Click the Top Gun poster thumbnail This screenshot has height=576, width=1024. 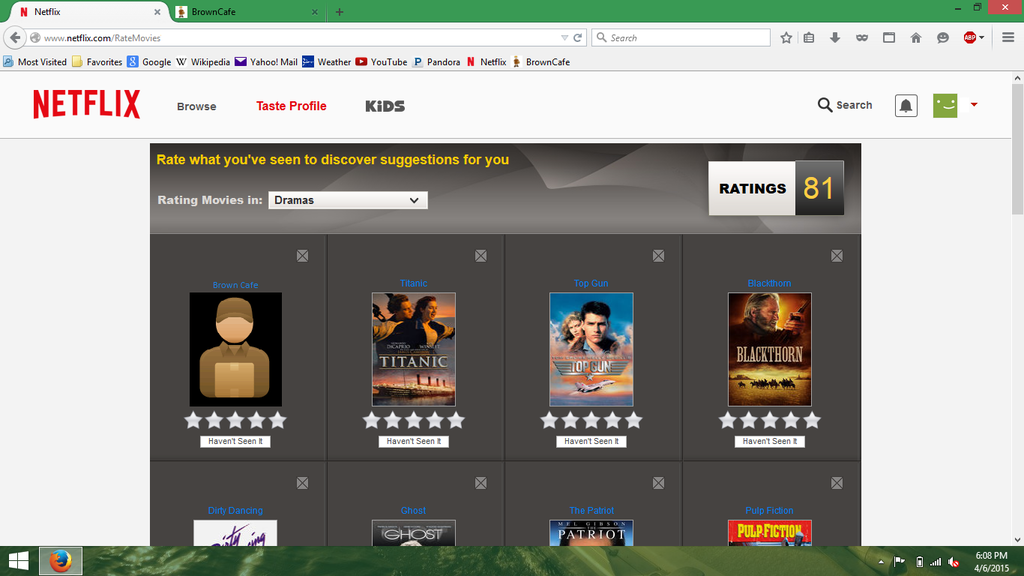[x=591, y=349]
